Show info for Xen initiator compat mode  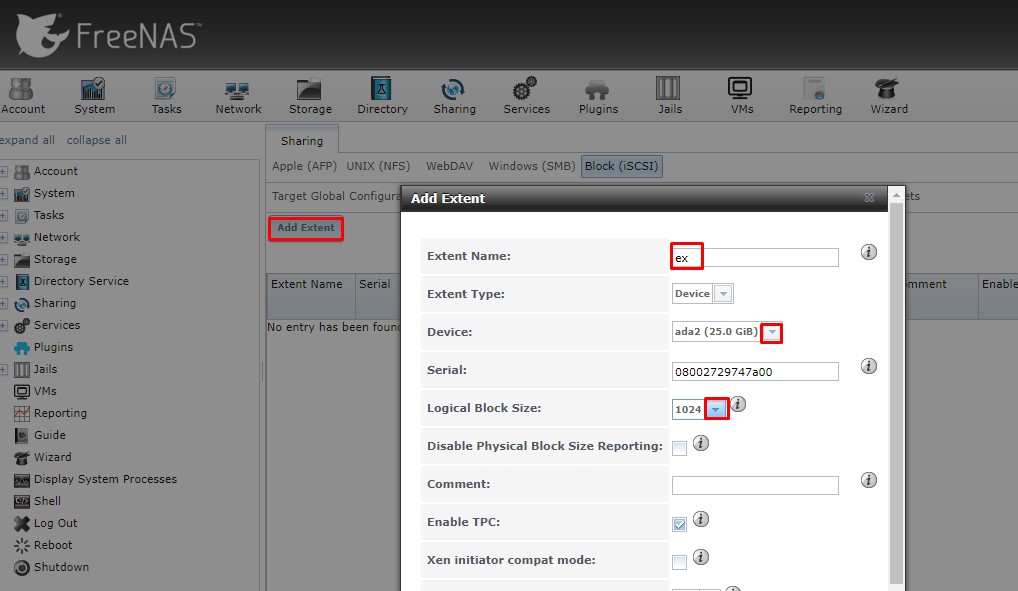(x=701, y=557)
